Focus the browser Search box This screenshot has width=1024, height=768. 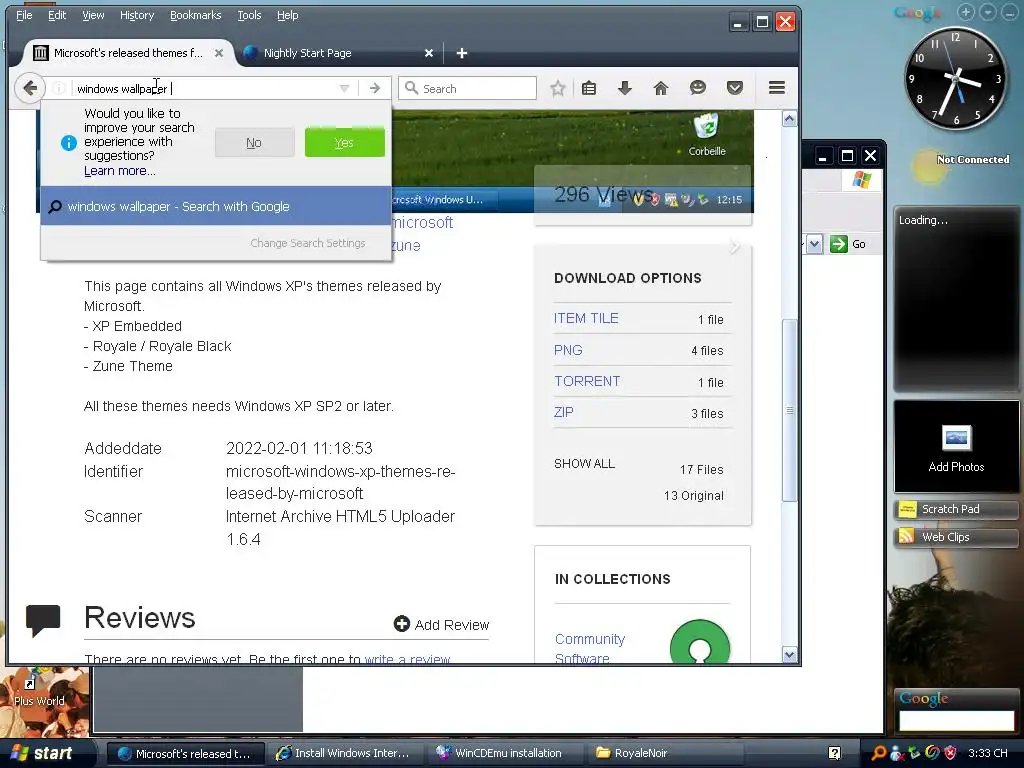pos(468,88)
